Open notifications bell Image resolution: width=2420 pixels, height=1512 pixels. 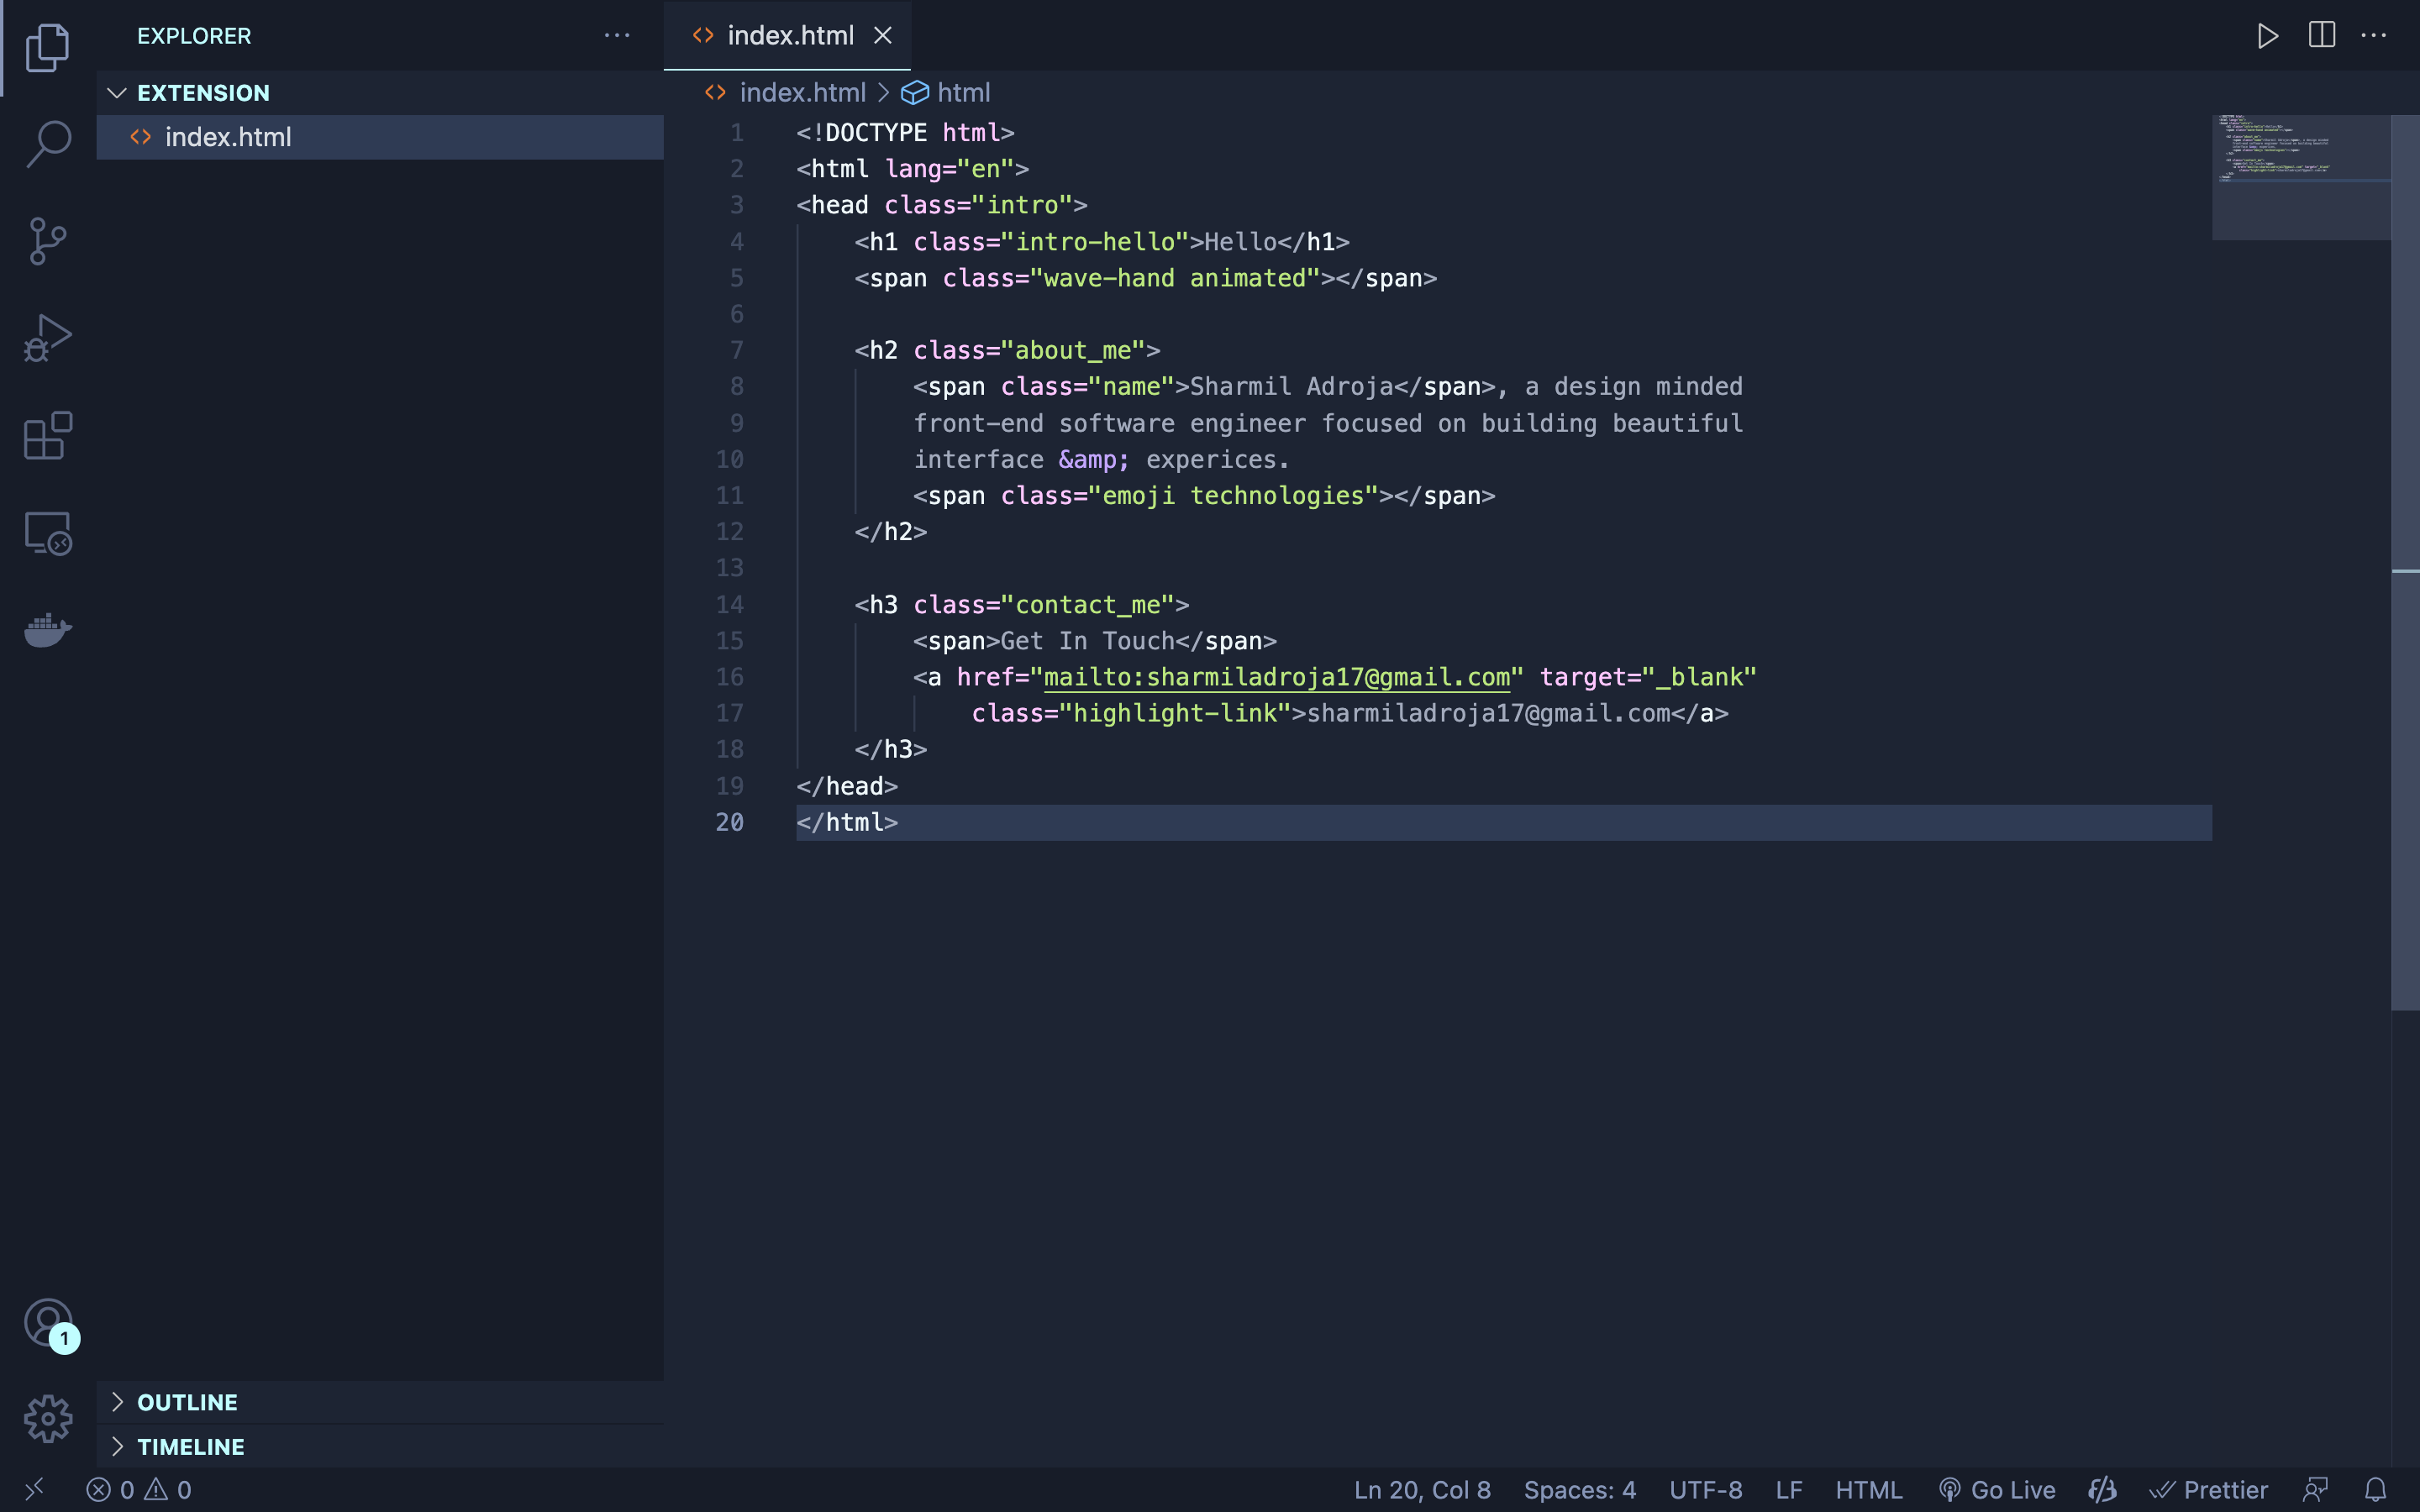pos(2375,1490)
